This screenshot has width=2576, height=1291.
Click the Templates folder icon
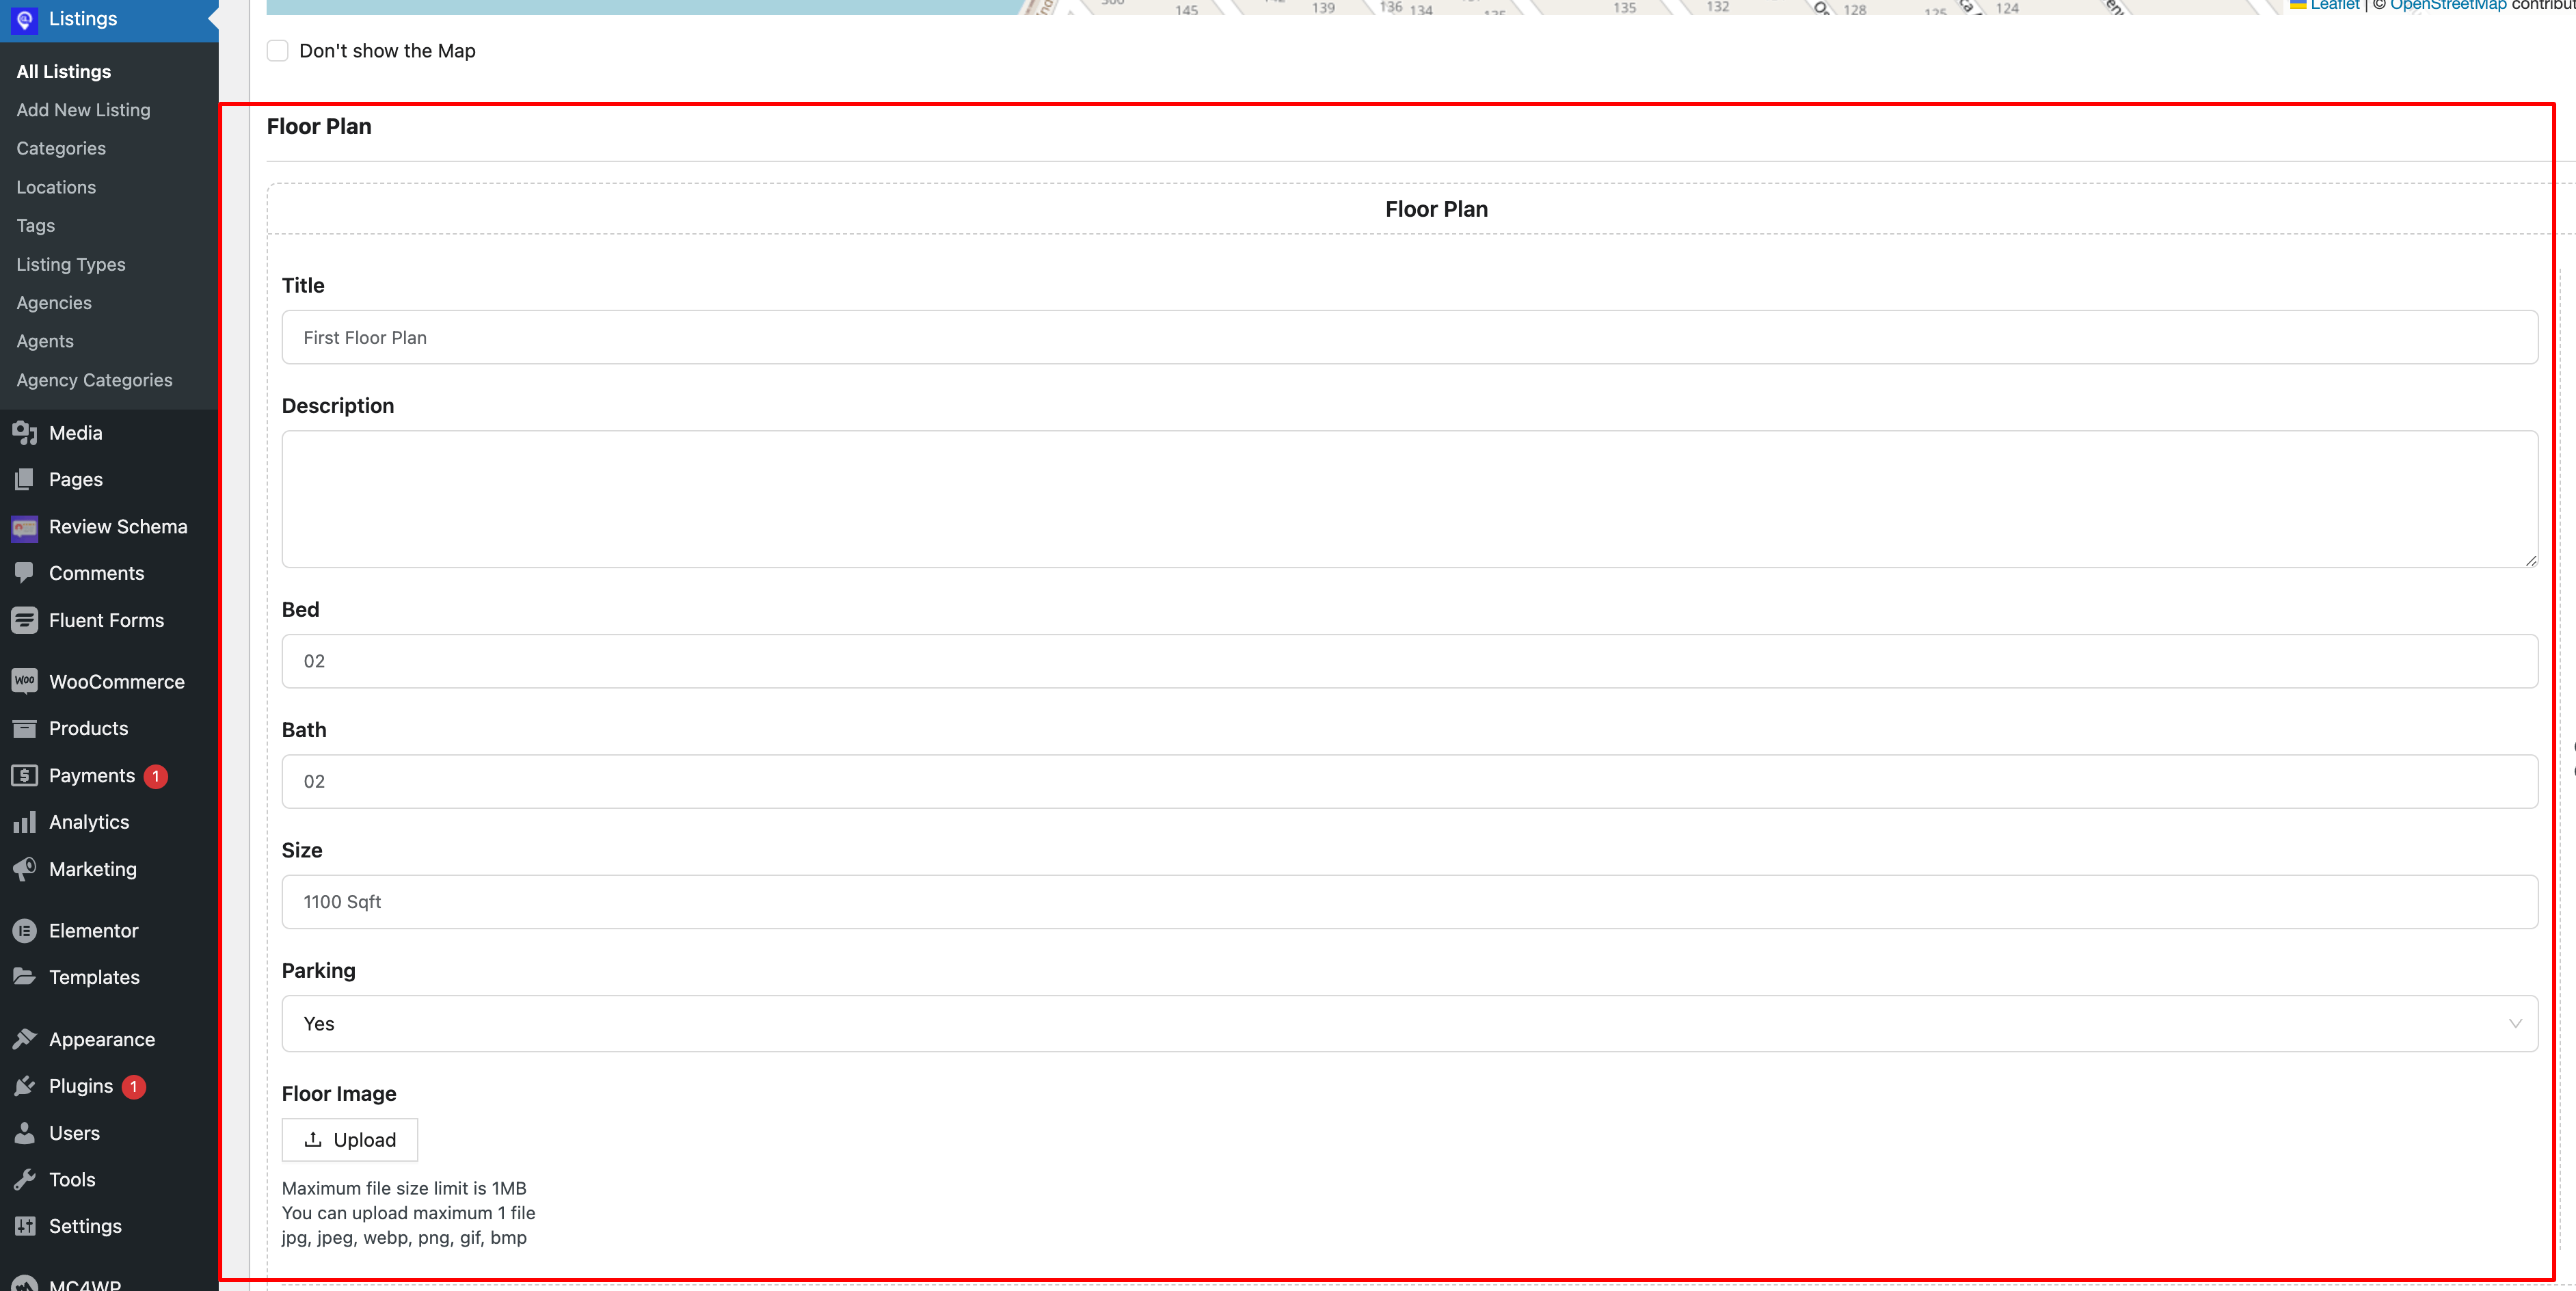[25, 977]
